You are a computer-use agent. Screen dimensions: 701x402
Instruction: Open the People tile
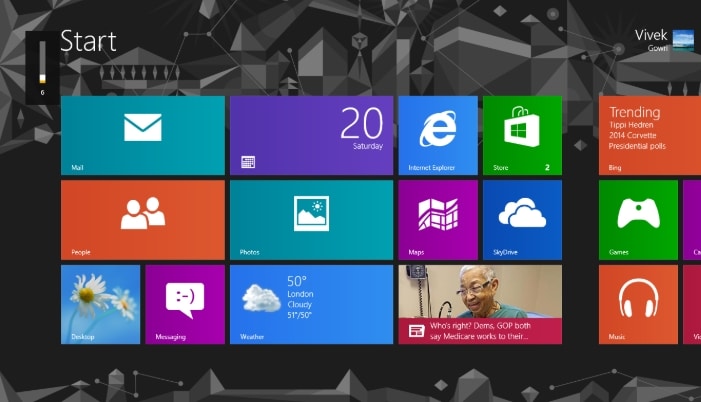(142, 219)
